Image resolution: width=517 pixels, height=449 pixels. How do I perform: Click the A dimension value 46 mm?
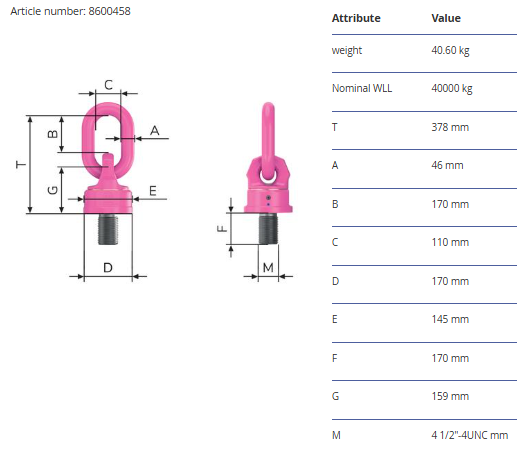tap(447, 165)
